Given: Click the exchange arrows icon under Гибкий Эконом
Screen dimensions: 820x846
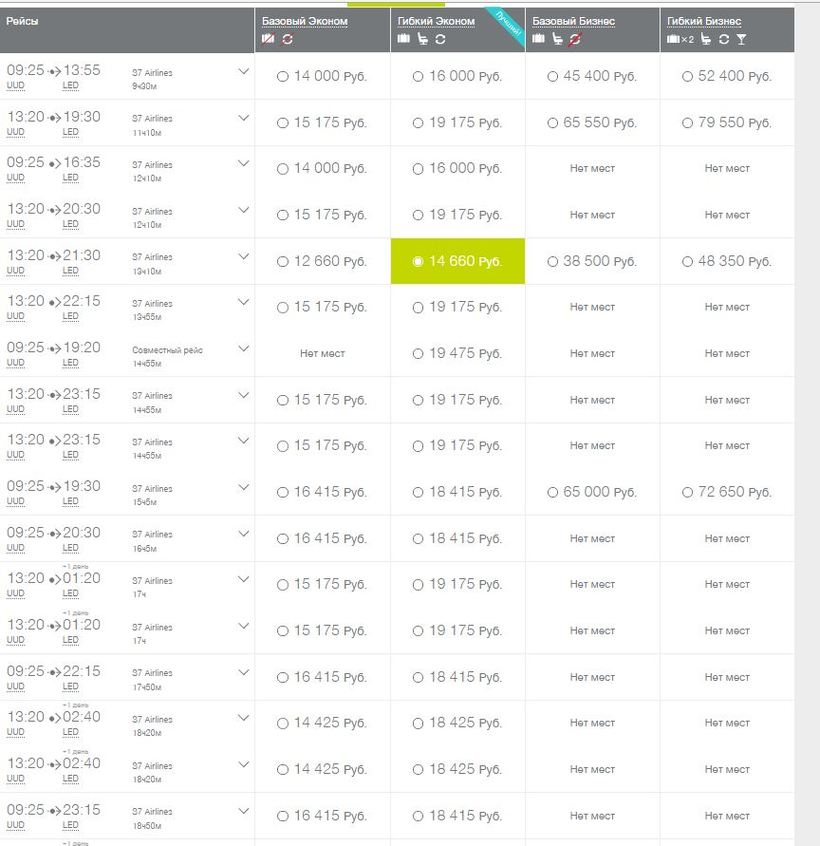Looking at the screenshot, I should pos(440,39).
